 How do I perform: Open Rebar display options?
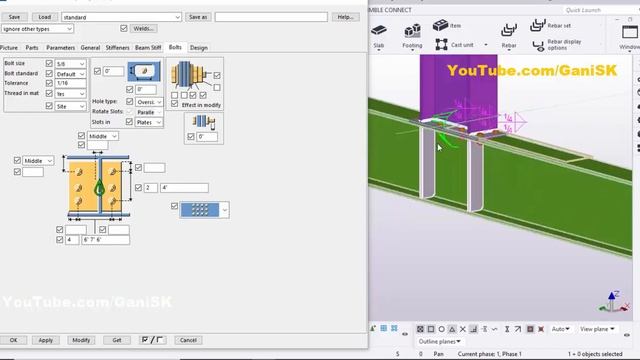click(557, 45)
